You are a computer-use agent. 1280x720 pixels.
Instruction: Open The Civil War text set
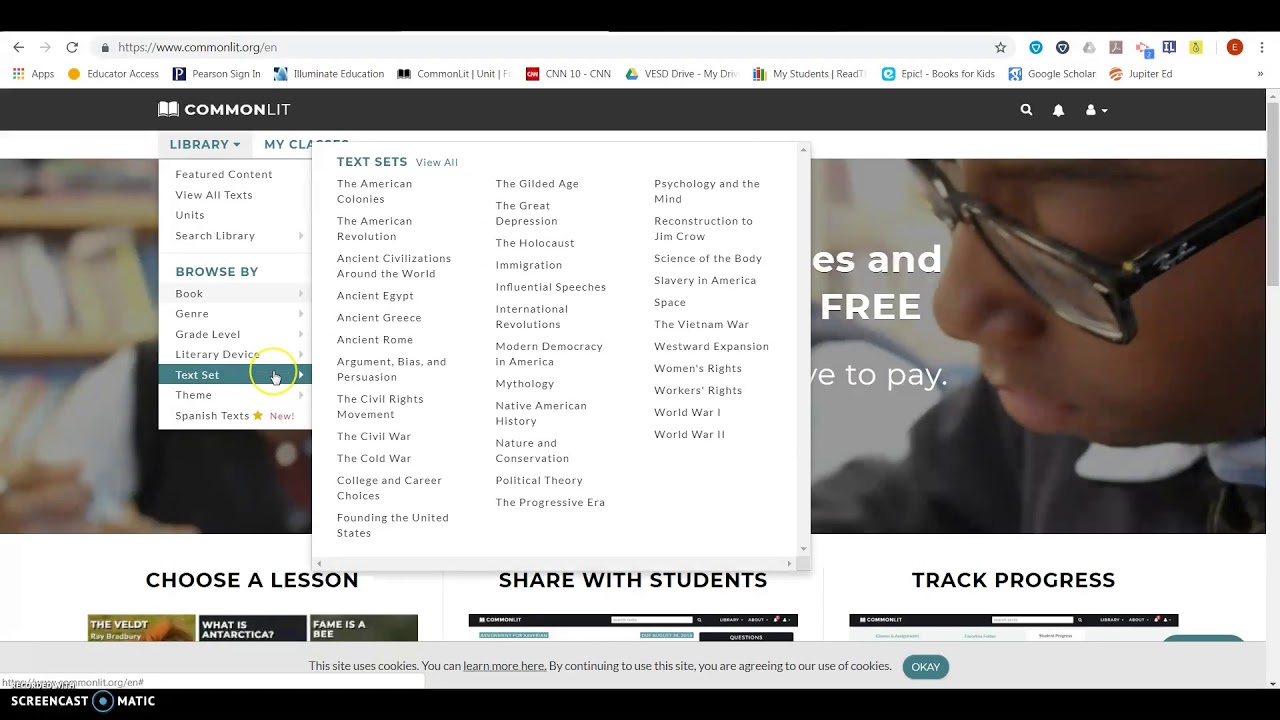(374, 437)
